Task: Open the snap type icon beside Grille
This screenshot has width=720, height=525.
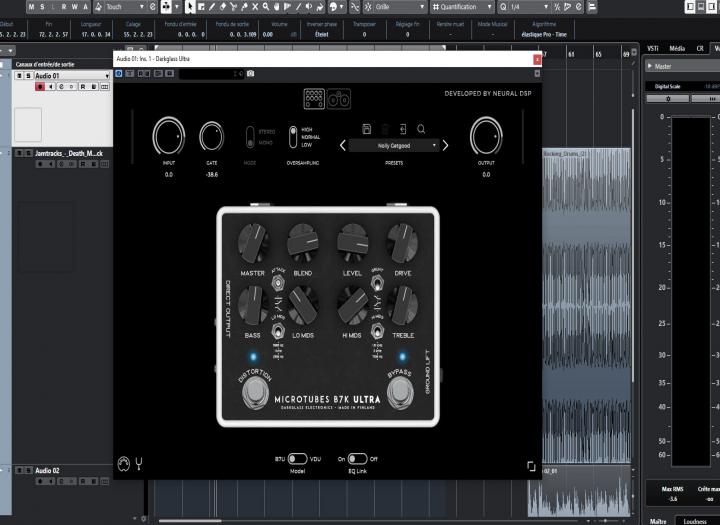Action: point(368,7)
